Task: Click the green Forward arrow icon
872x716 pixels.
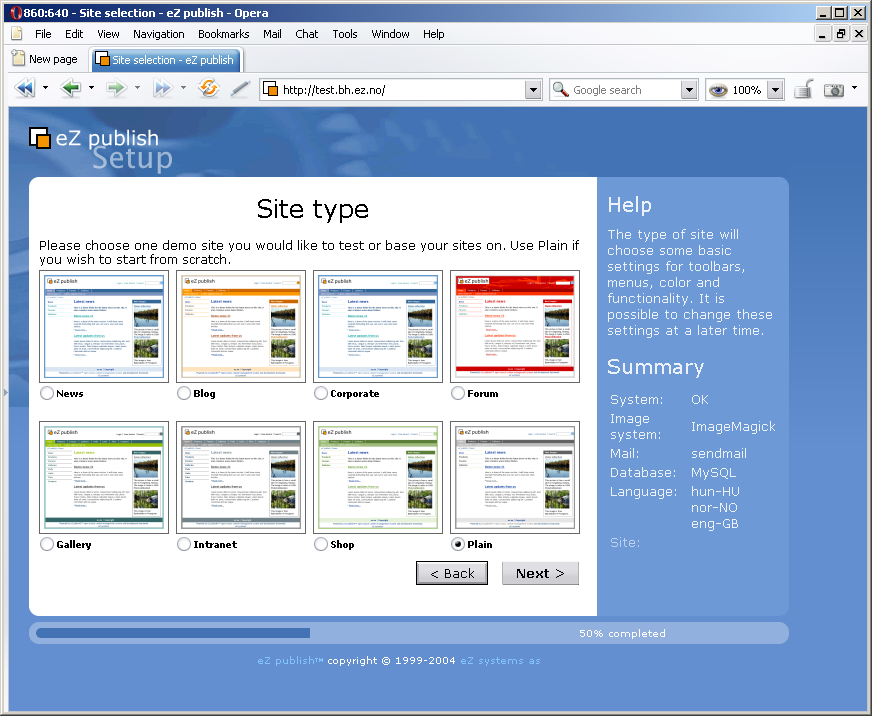Action: tap(117, 88)
